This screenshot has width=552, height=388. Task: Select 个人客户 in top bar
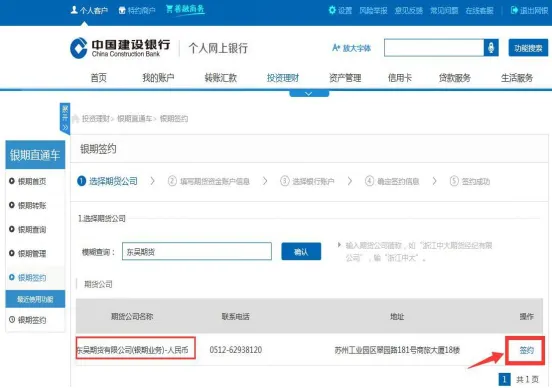(89, 10)
